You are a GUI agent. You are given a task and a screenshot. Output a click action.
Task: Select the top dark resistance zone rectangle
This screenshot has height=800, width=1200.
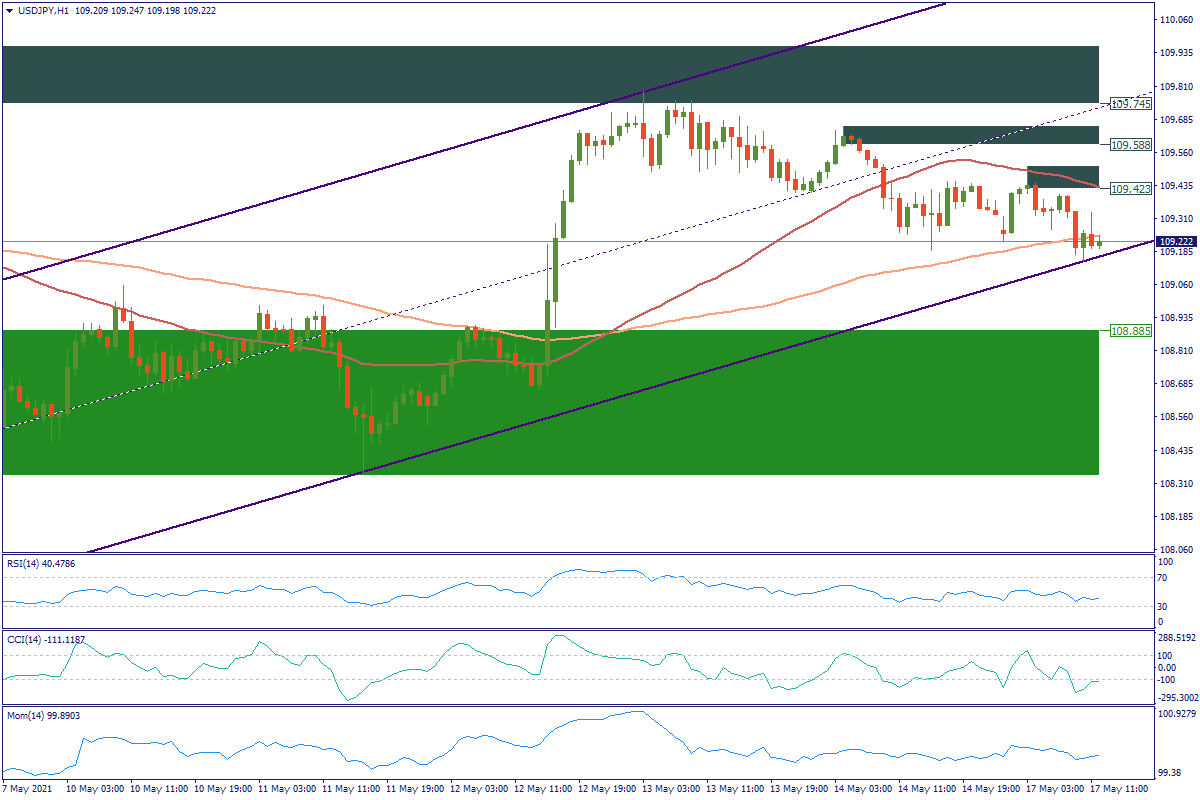click(550, 74)
